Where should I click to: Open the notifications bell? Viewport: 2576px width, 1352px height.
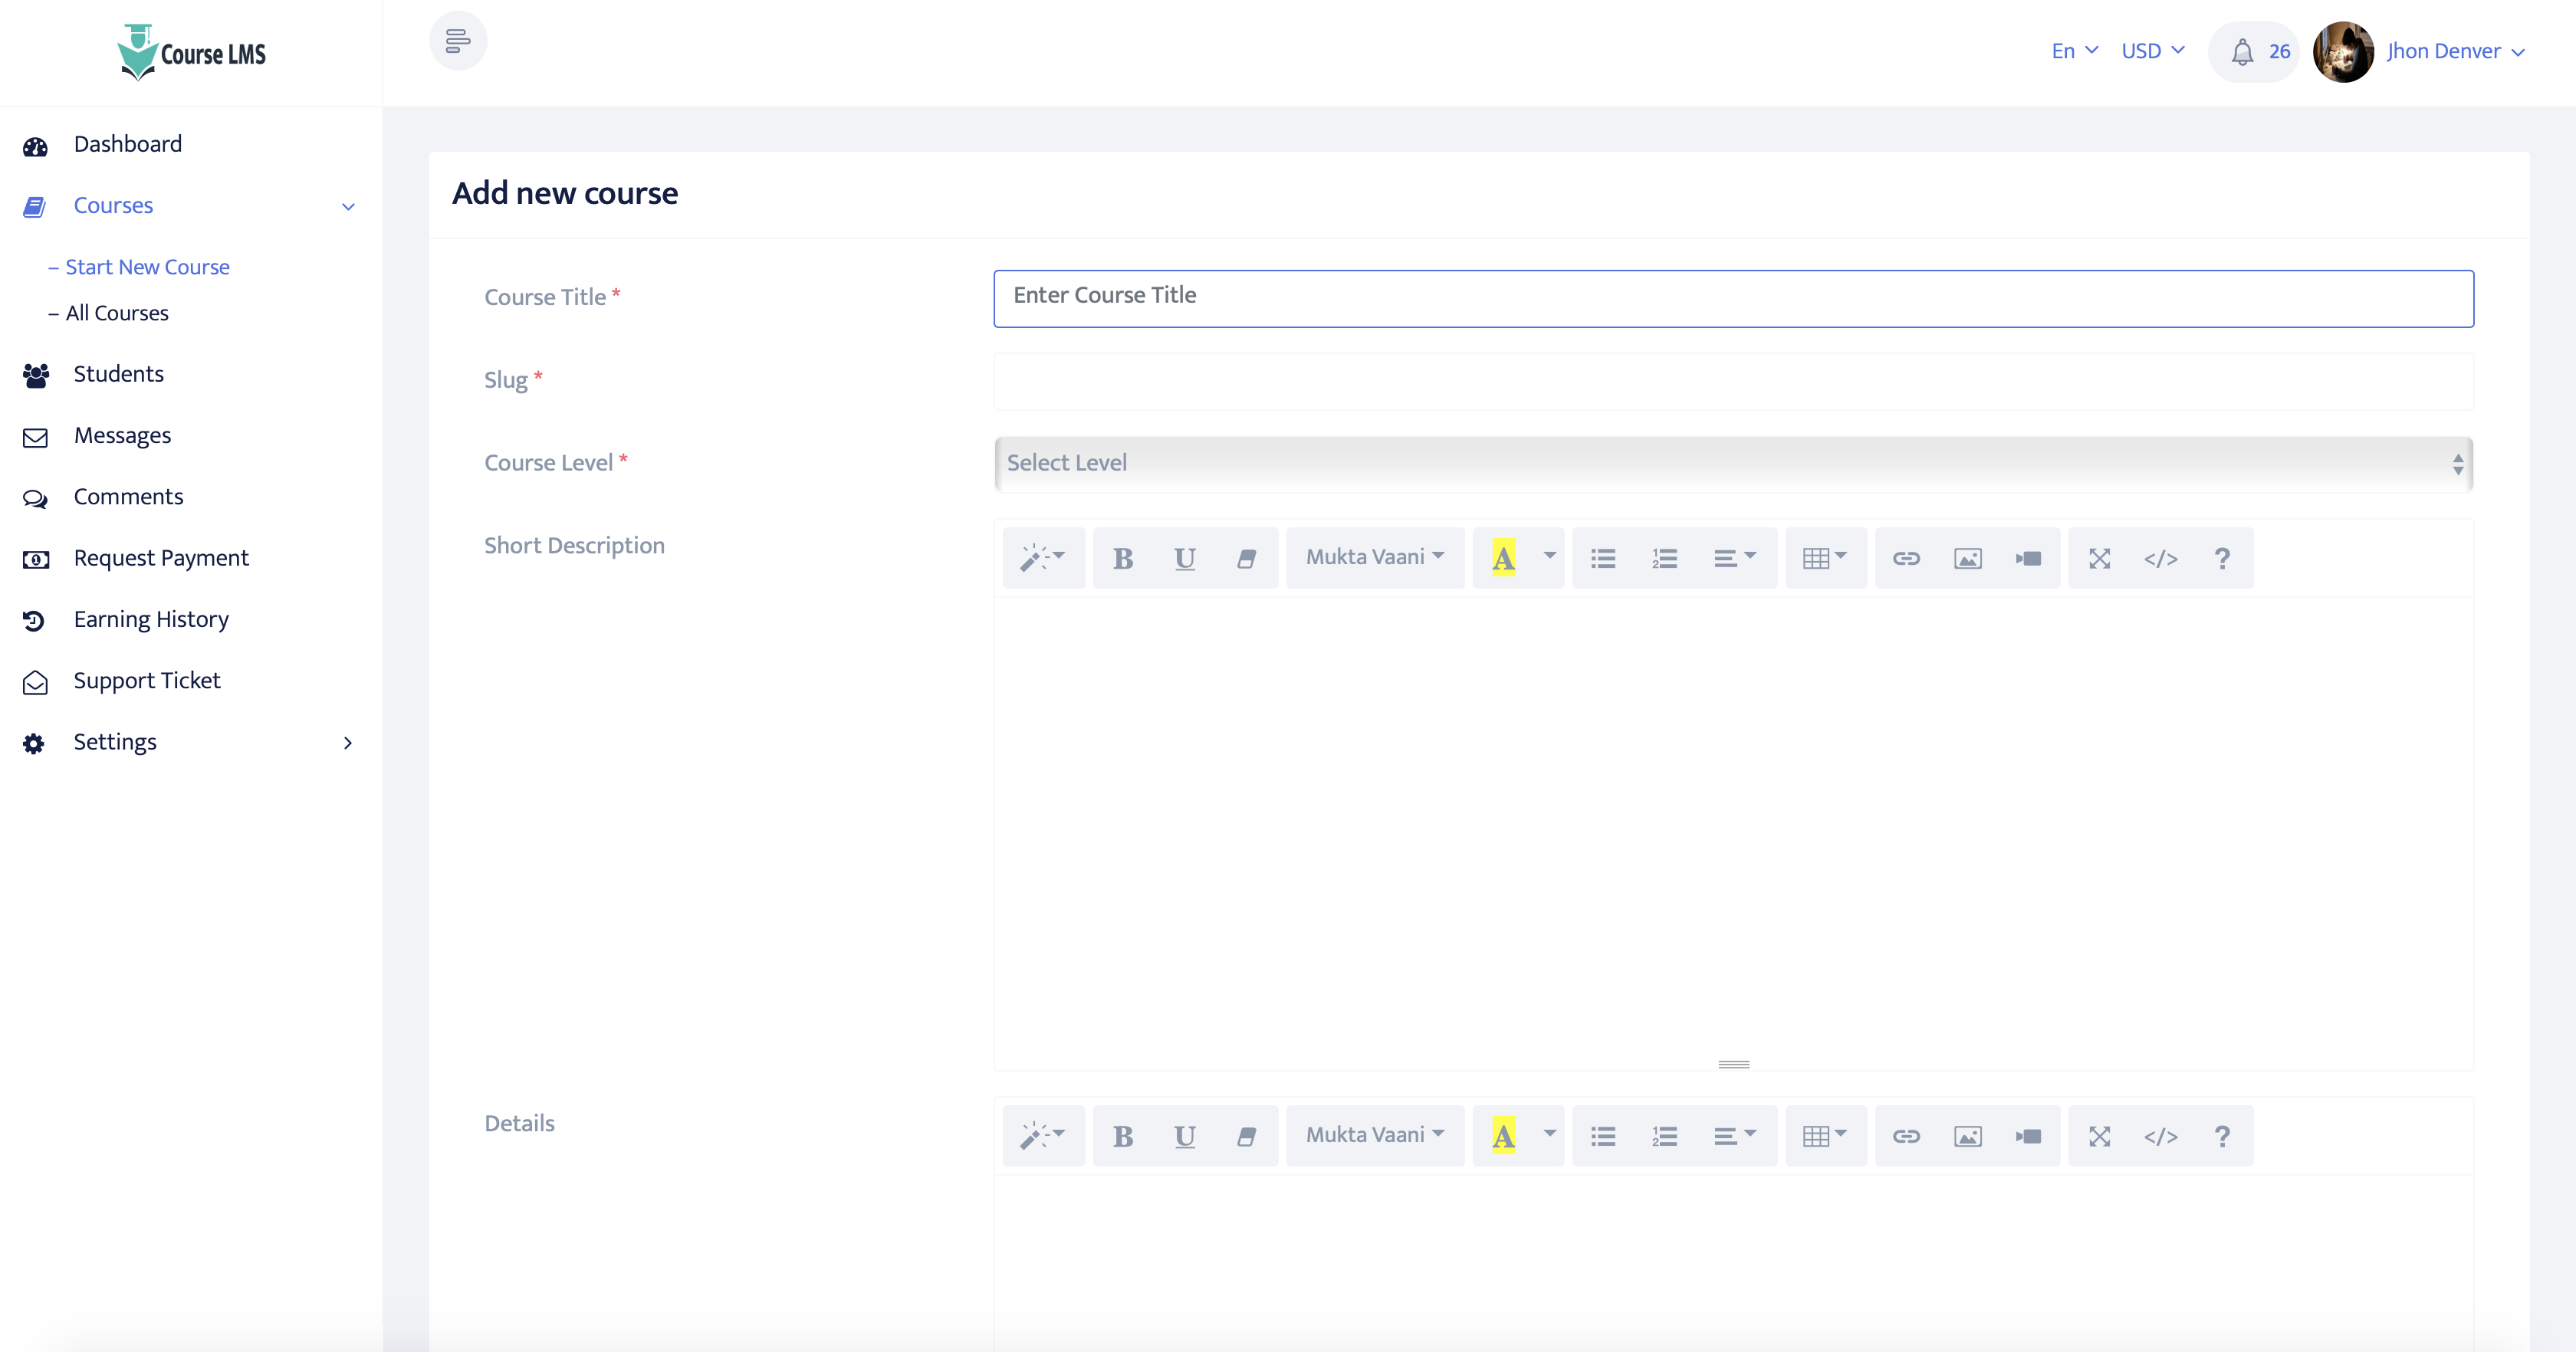pos(2243,51)
